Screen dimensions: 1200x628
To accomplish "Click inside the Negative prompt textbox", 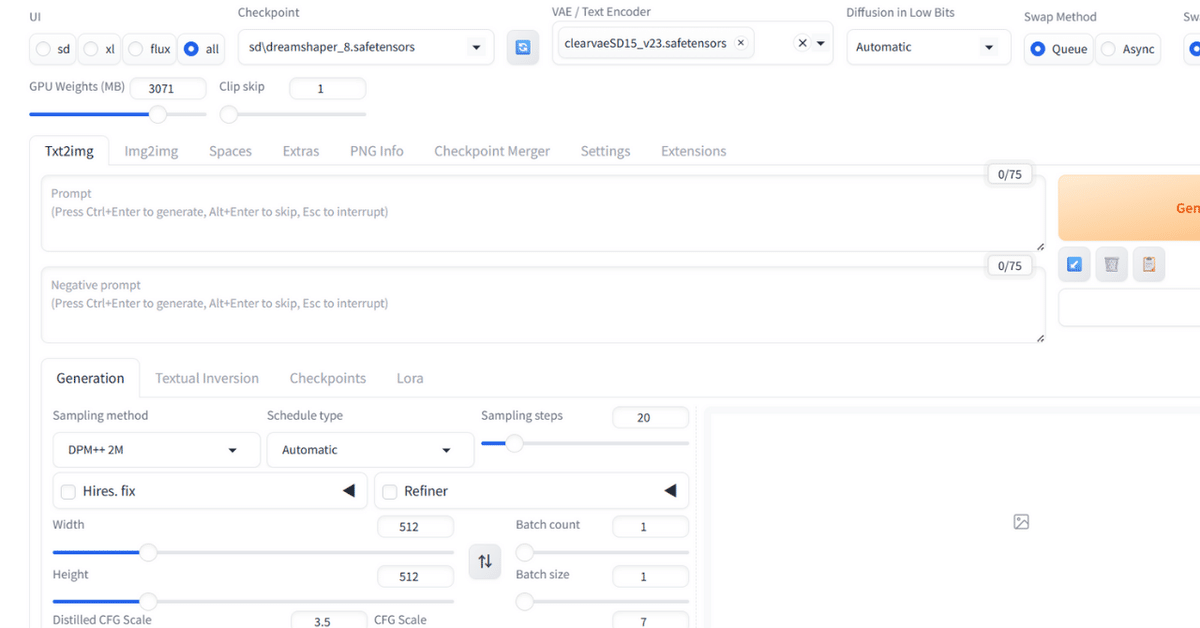I will click(x=540, y=303).
